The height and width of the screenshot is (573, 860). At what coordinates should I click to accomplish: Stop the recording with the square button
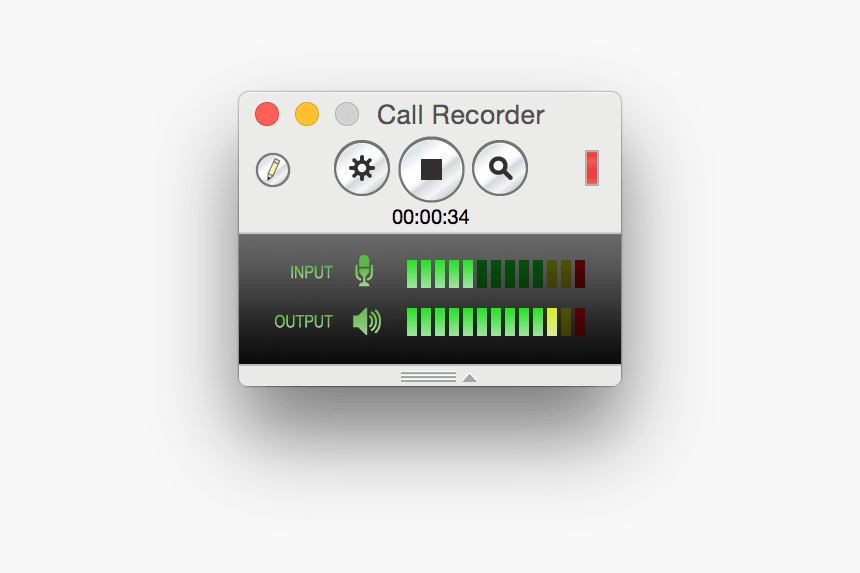click(x=431, y=169)
